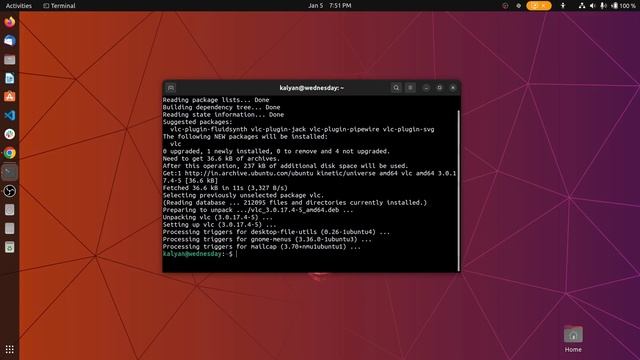This screenshot has height=360, width=640.
Task: Close the terminal window
Action: coord(453,88)
